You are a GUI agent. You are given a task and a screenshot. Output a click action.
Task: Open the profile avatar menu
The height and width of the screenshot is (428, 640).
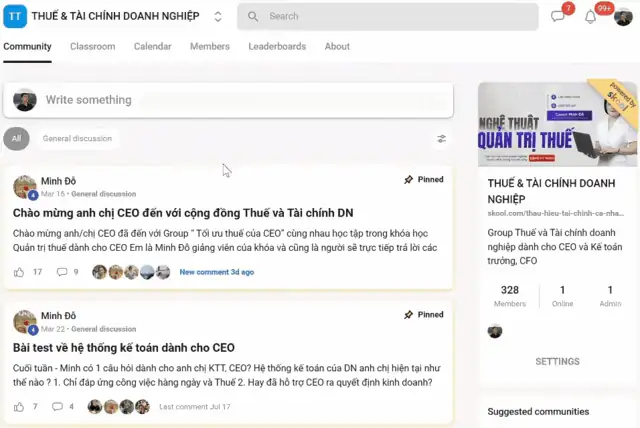click(623, 17)
